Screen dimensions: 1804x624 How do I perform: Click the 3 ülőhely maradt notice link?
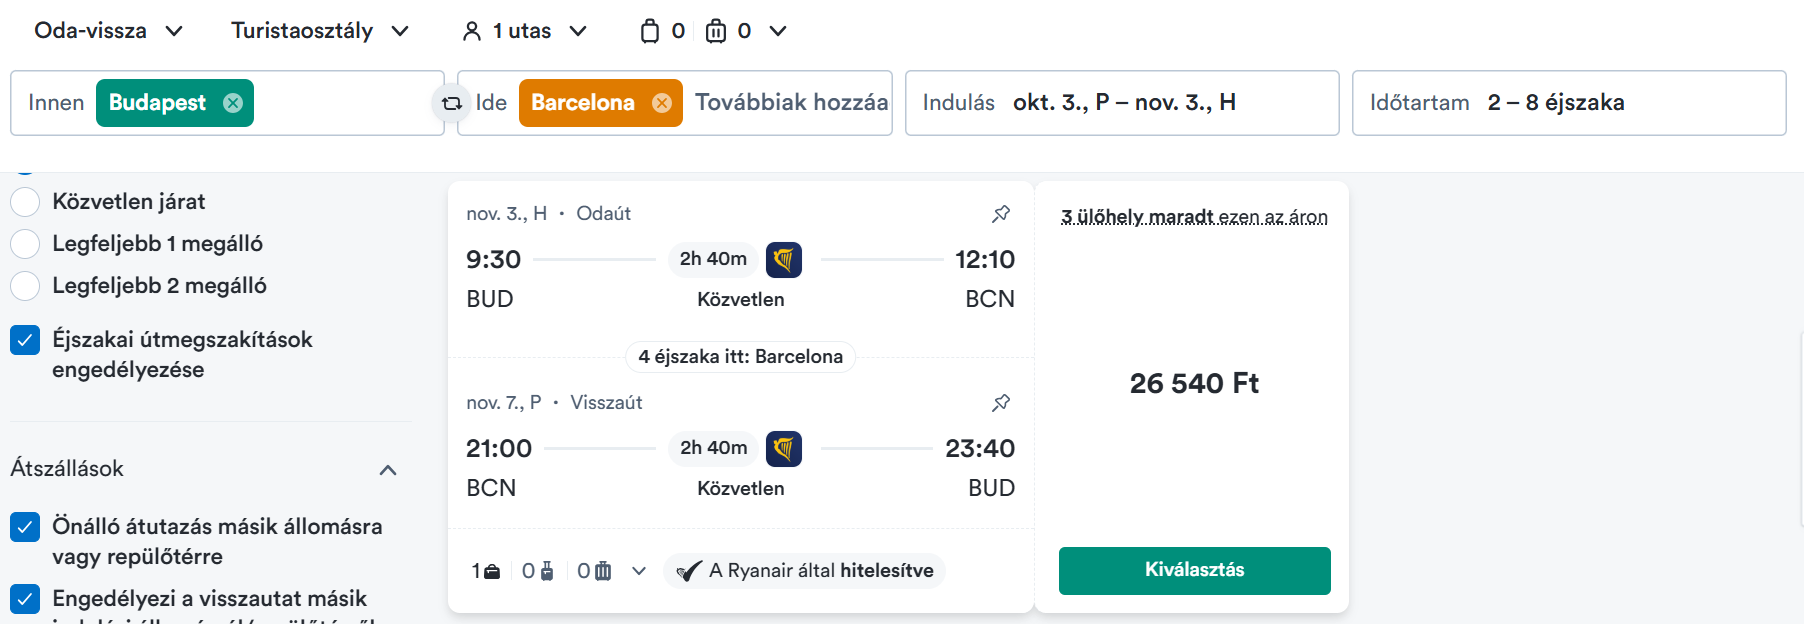click(x=1195, y=217)
